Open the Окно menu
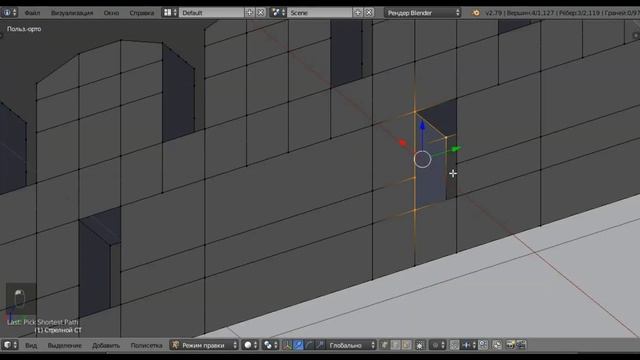This screenshot has width=640, height=360. click(x=111, y=13)
